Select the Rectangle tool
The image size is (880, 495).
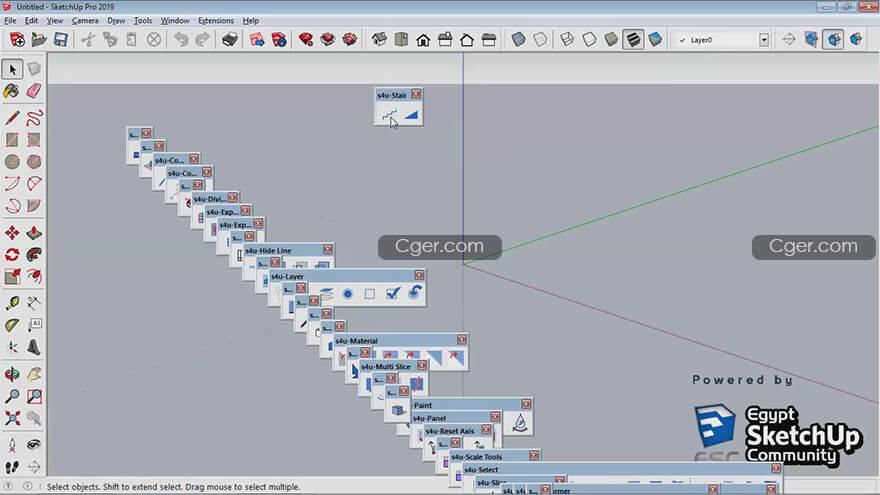[x=12, y=140]
